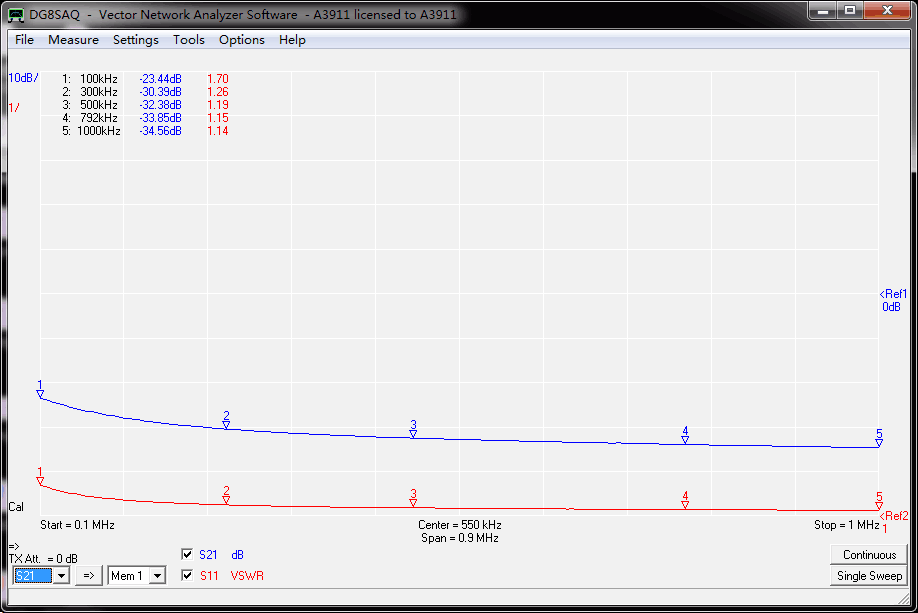Viewport: 918px width, 613px height.
Task: Click the => copy-to-memory button
Action: pyautogui.click(x=88, y=576)
